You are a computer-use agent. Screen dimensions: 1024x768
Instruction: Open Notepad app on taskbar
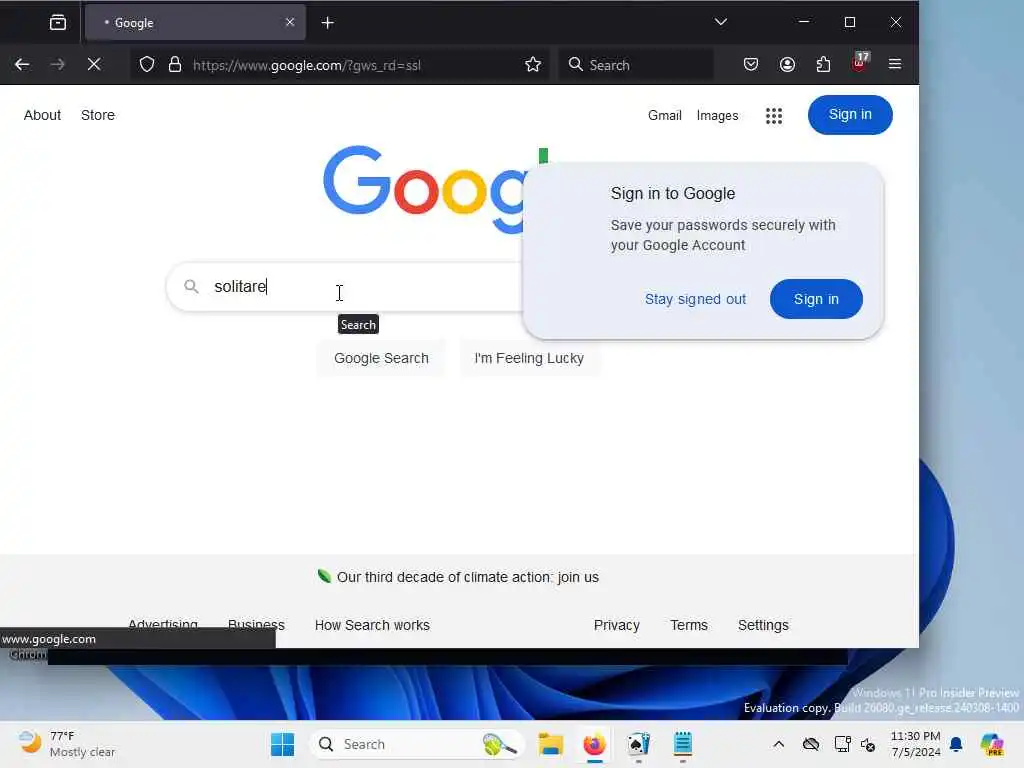click(682, 744)
